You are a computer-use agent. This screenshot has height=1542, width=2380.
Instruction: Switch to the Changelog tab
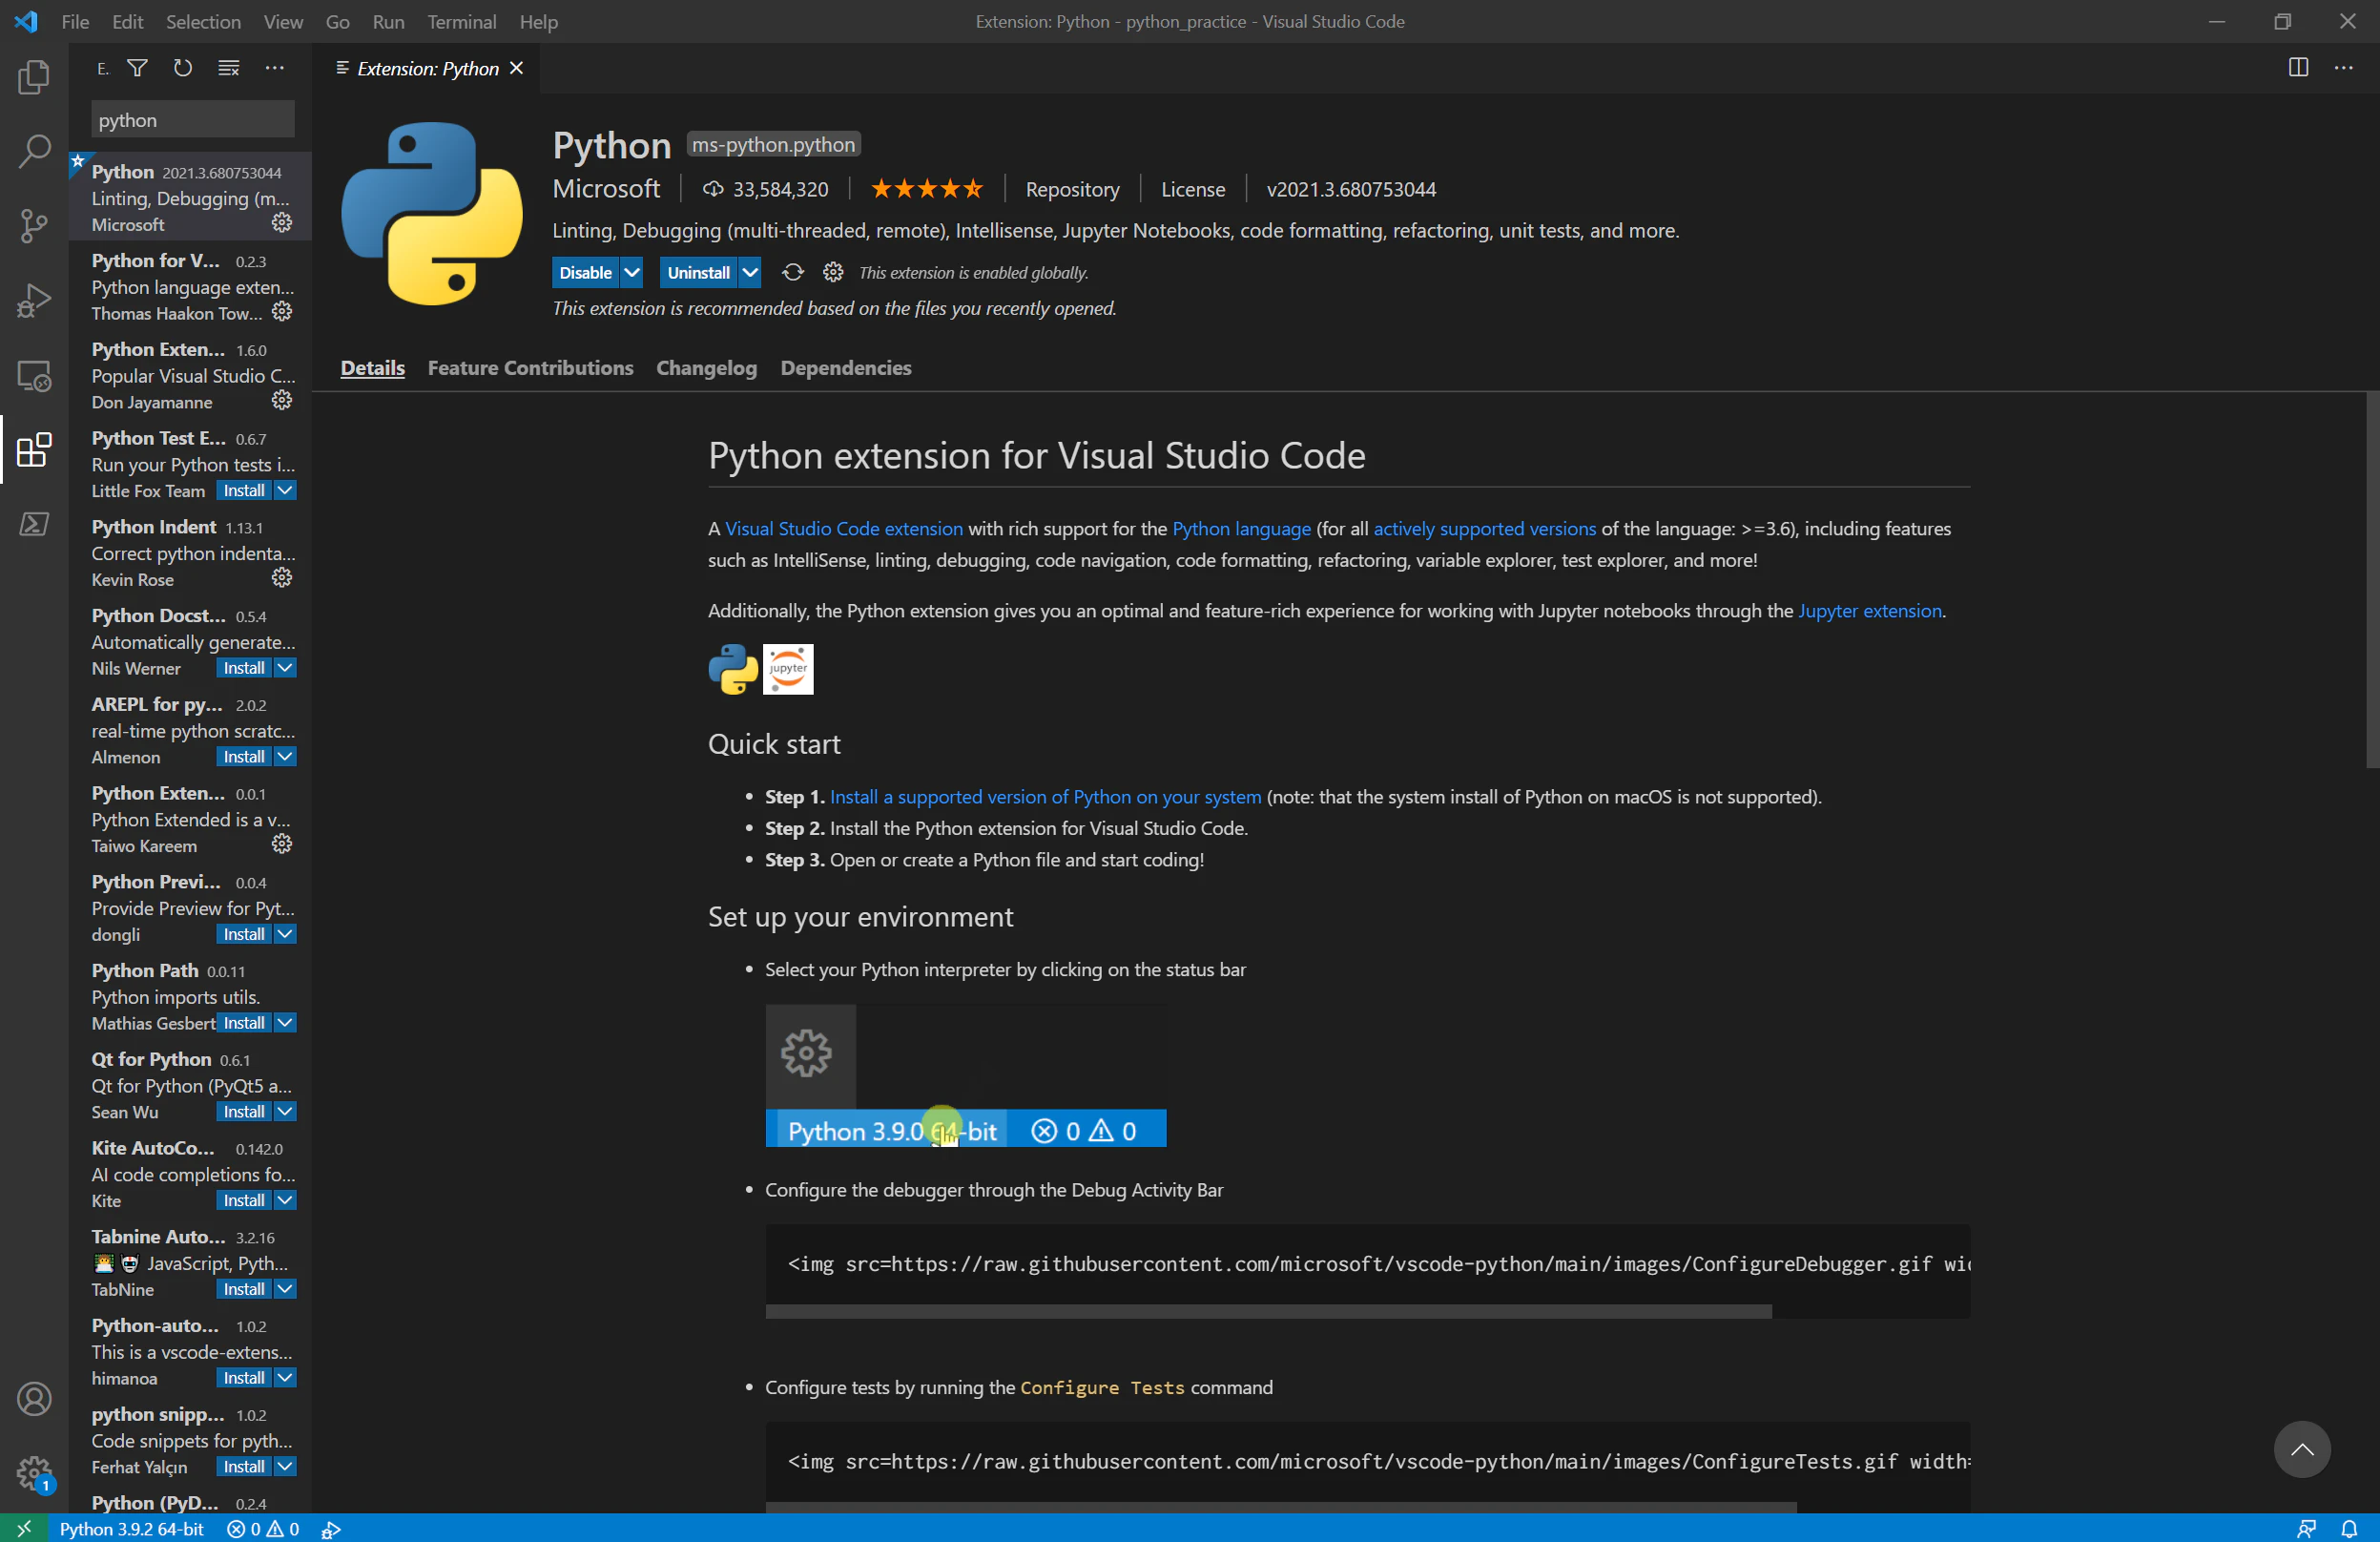(x=706, y=368)
